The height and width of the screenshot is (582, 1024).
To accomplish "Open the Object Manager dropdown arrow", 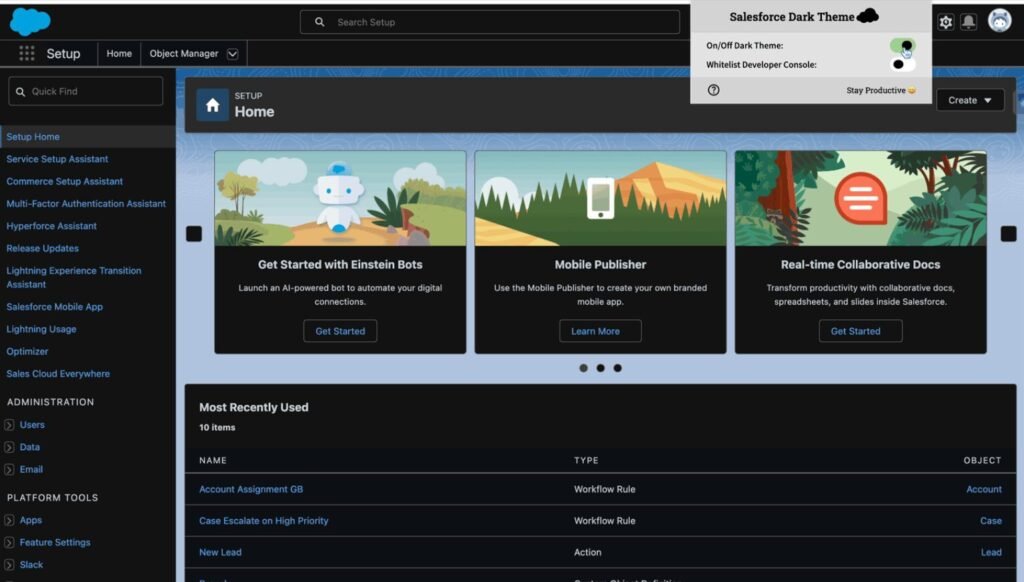I will pos(231,53).
